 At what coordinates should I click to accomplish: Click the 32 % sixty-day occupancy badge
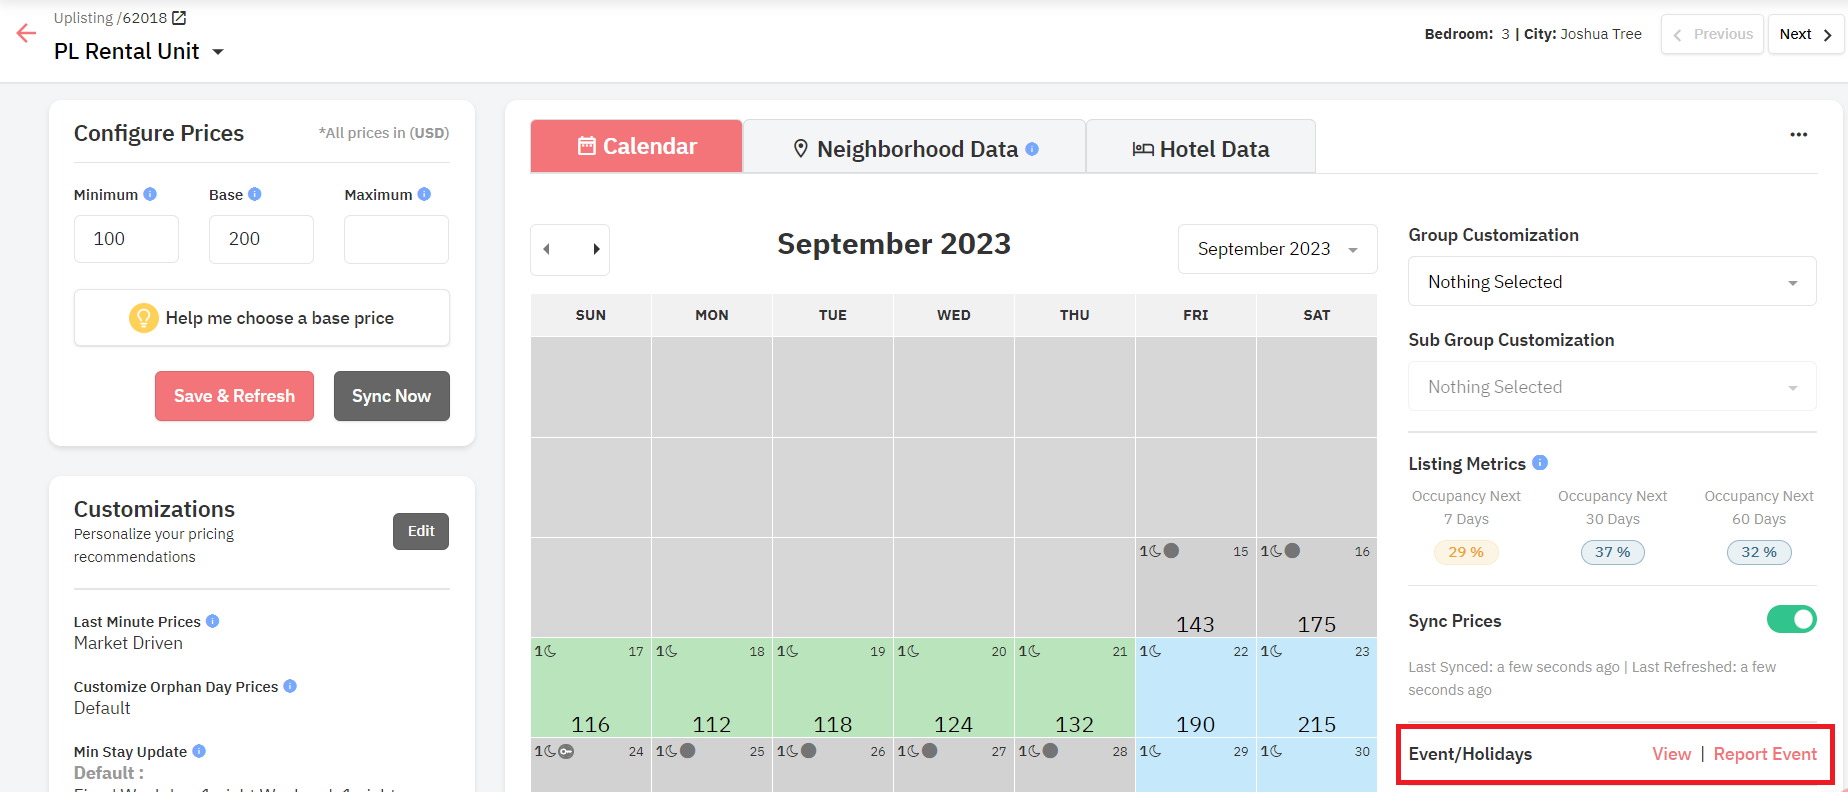point(1759,552)
